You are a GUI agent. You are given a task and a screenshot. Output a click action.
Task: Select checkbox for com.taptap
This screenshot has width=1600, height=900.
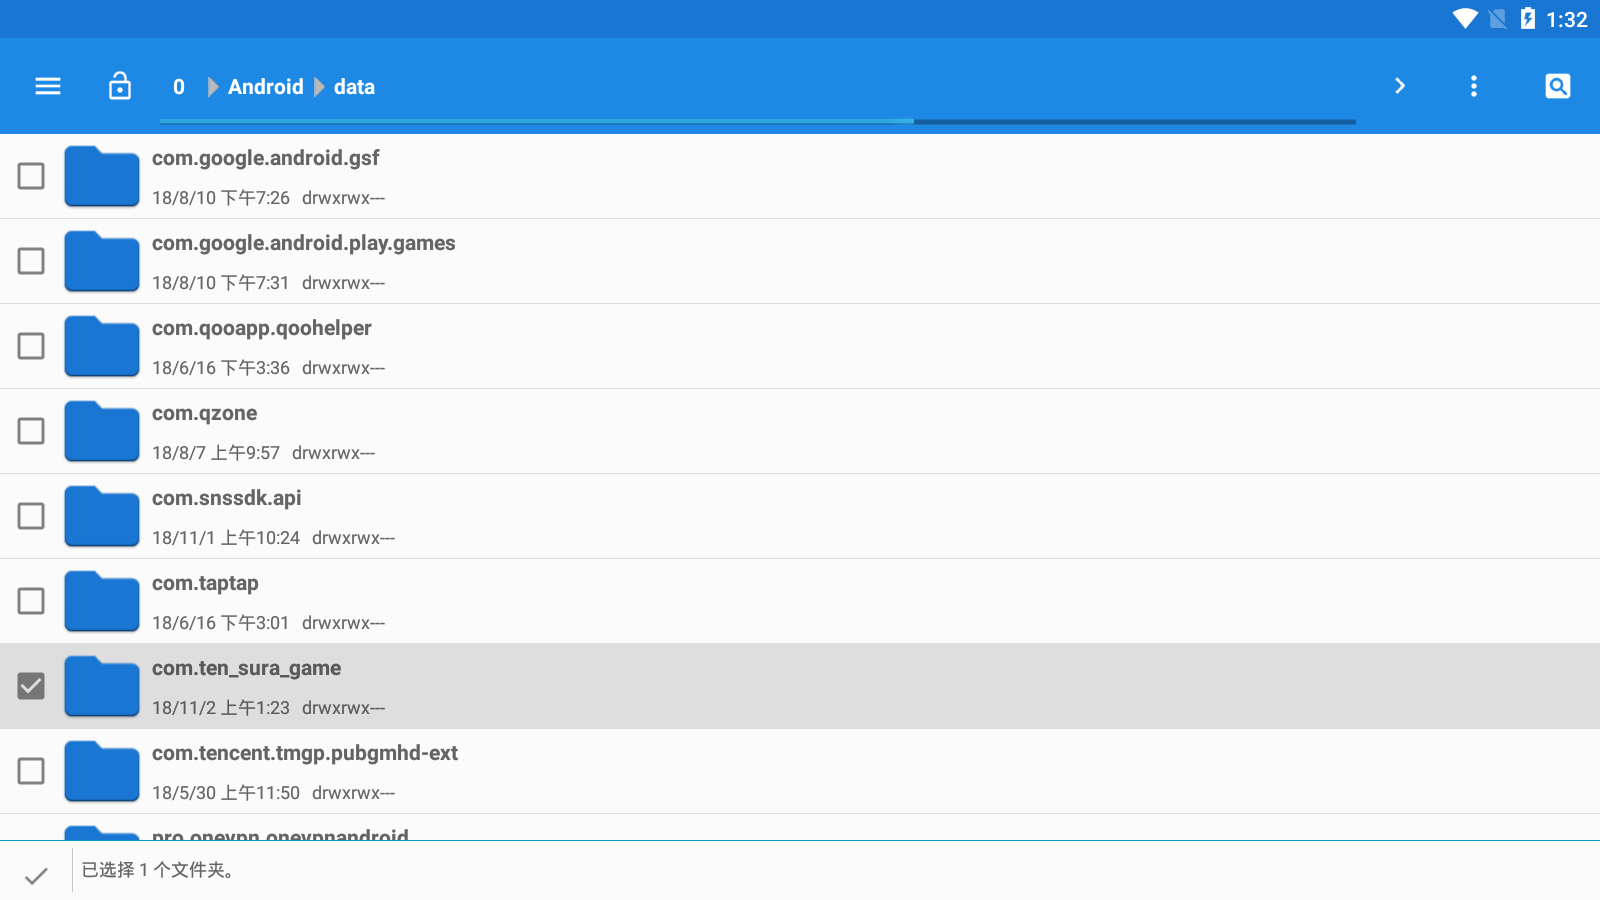(31, 601)
